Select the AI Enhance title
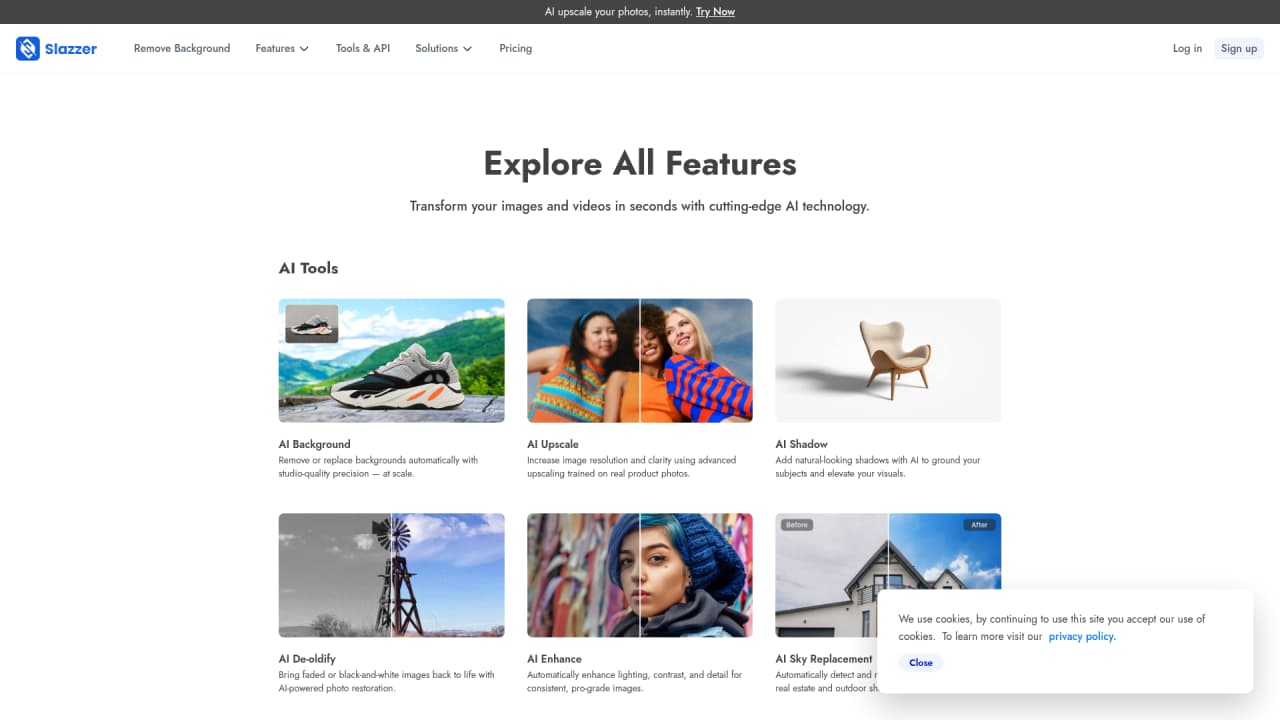This screenshot has height=720, width=1280. 554,659
